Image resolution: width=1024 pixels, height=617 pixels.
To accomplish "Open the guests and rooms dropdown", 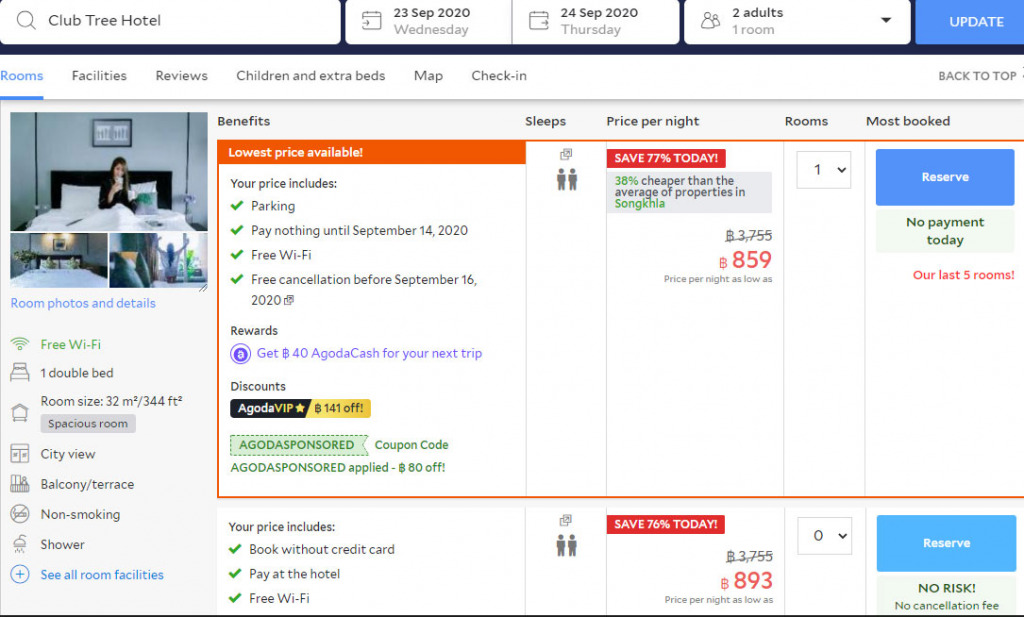I will click(885, 21).
